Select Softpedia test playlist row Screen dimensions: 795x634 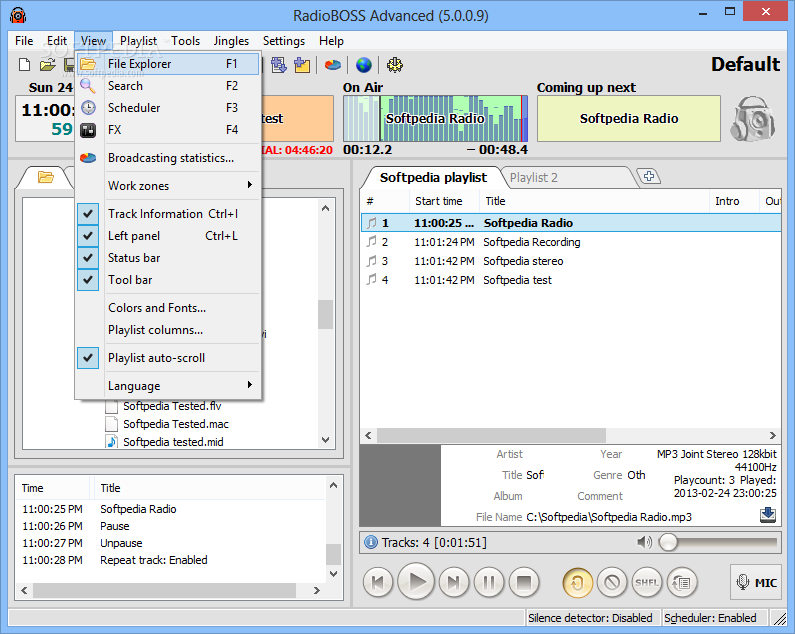click(571, 280)
